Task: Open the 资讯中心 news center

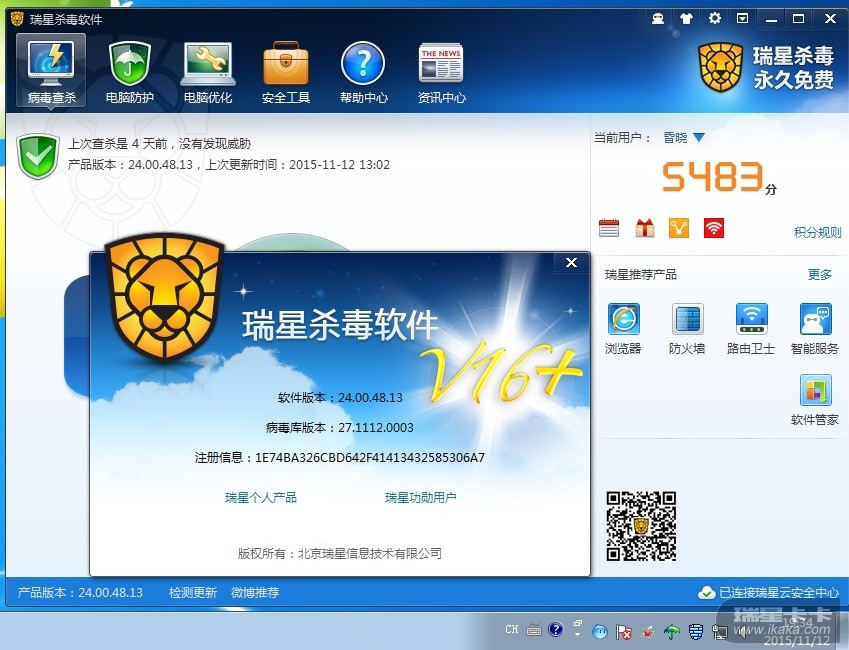Action: point(441,73)
